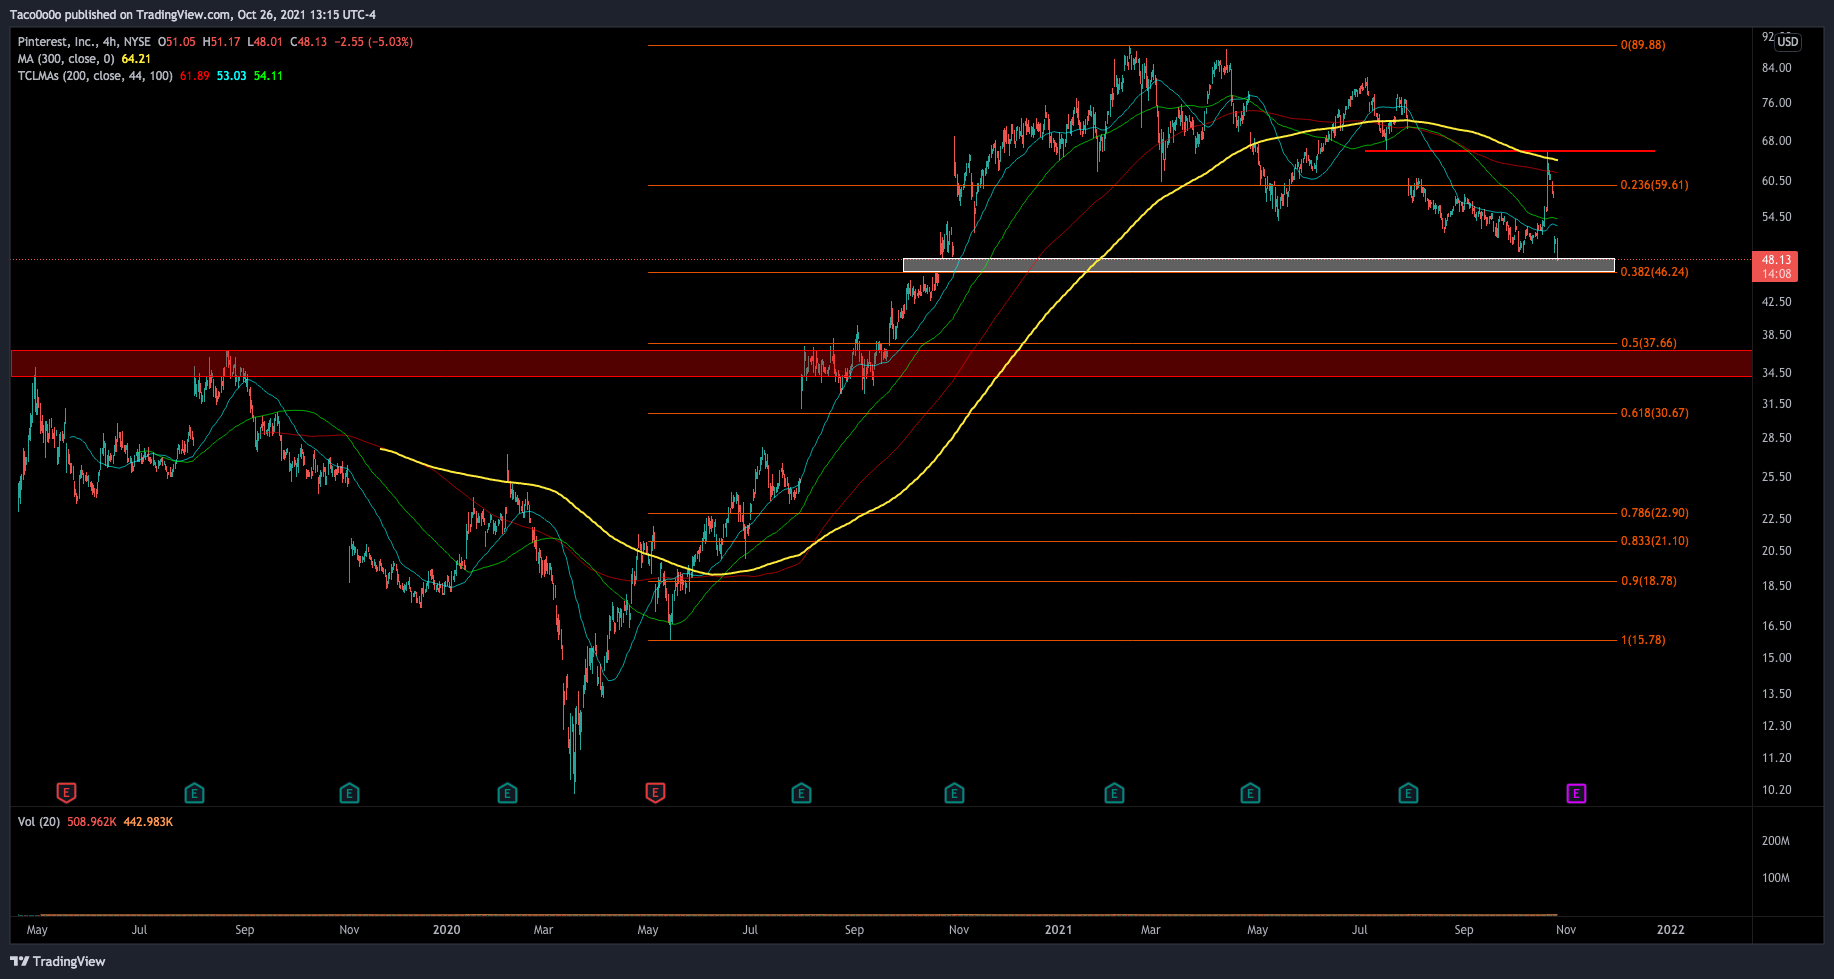Click the earnings marker above May 2021
Screen dimensions: 1834x979
pos(1250,793)
